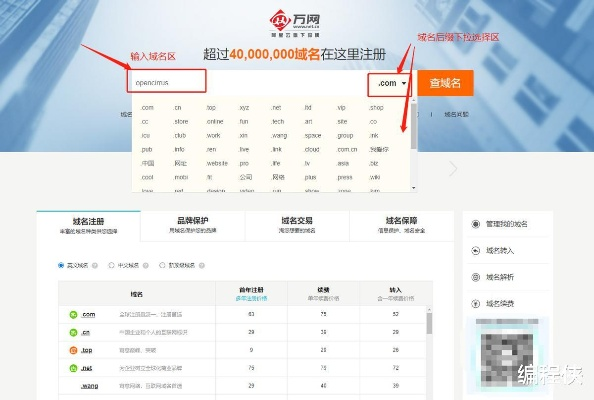Choose .store in the suffix list
This screenshot has width=594, height=400.
pyautogui.click(x=180, y=122)
